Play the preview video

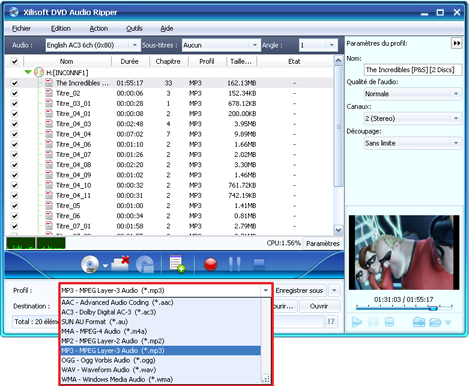pyautogui.click(x=357, y=322)
